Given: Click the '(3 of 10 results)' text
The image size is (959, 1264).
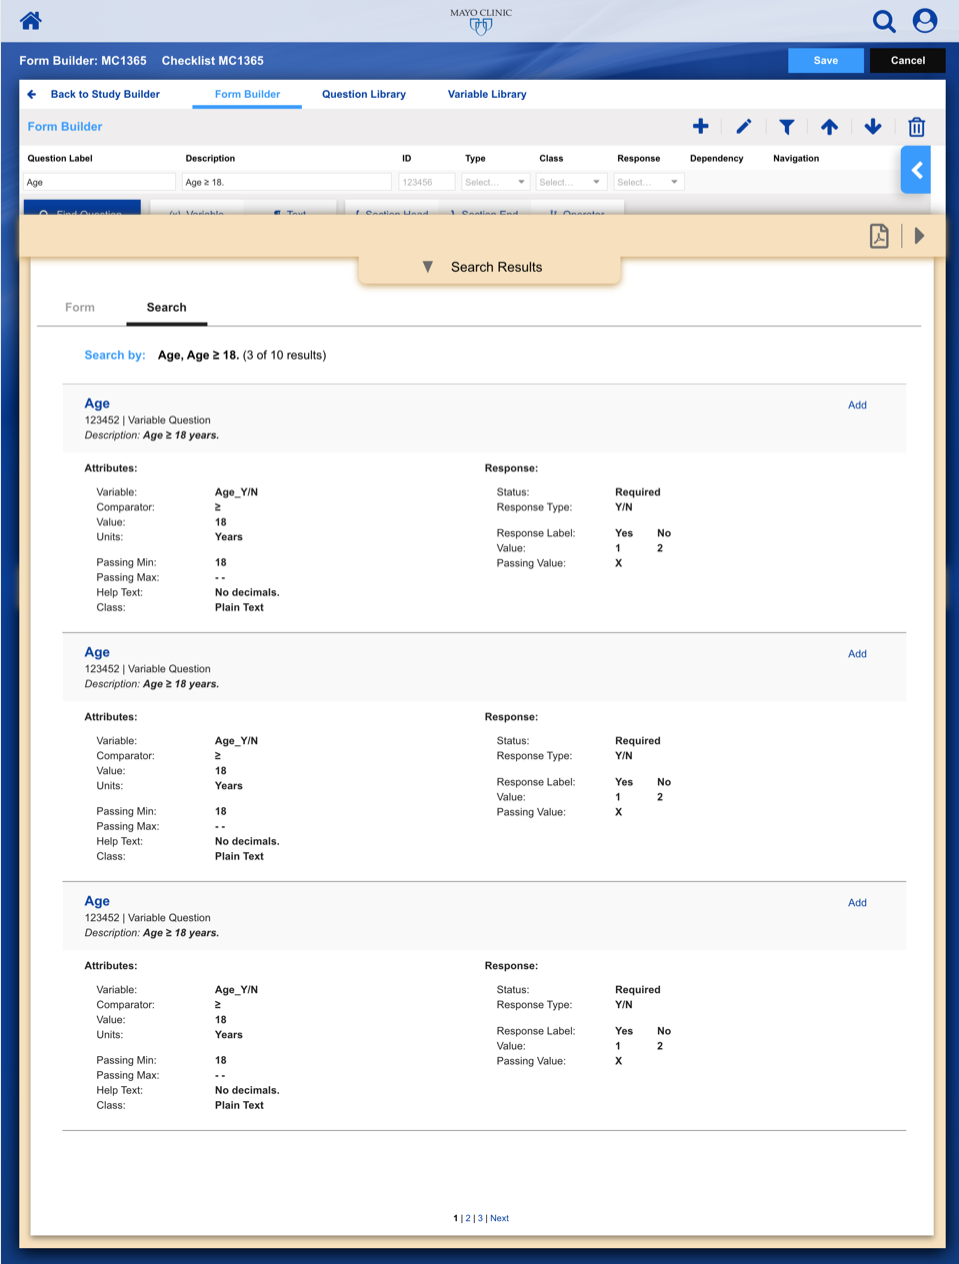Looking at the screenshot, I should pos(284,355).
